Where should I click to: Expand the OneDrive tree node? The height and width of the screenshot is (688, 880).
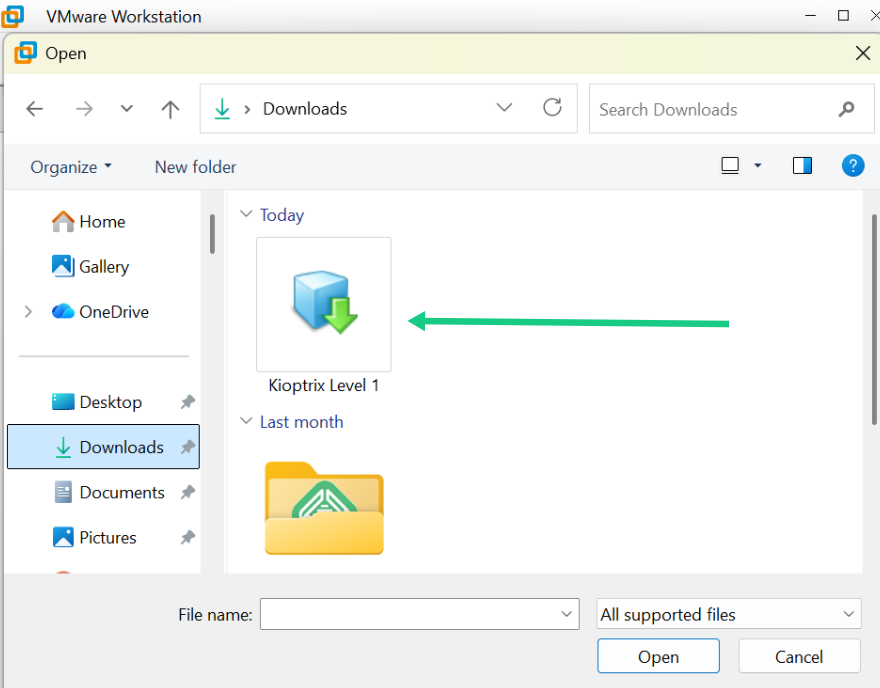tap(28, 311)
